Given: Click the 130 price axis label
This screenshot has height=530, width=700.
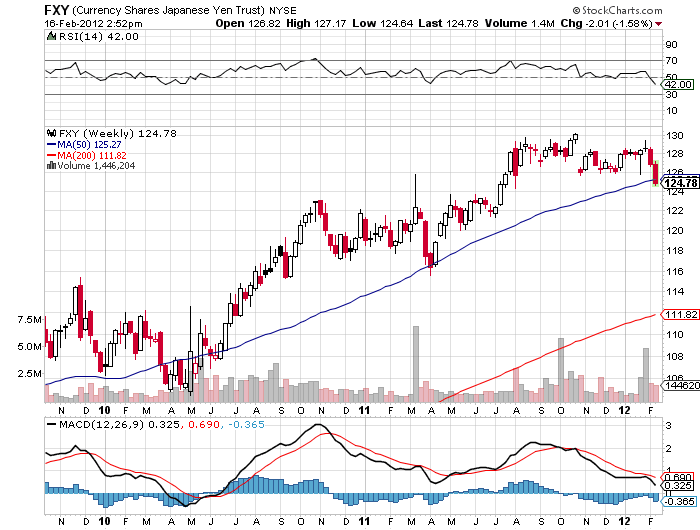Looking at the screenshot, I should pyautogui.click(x=675, y=136).
